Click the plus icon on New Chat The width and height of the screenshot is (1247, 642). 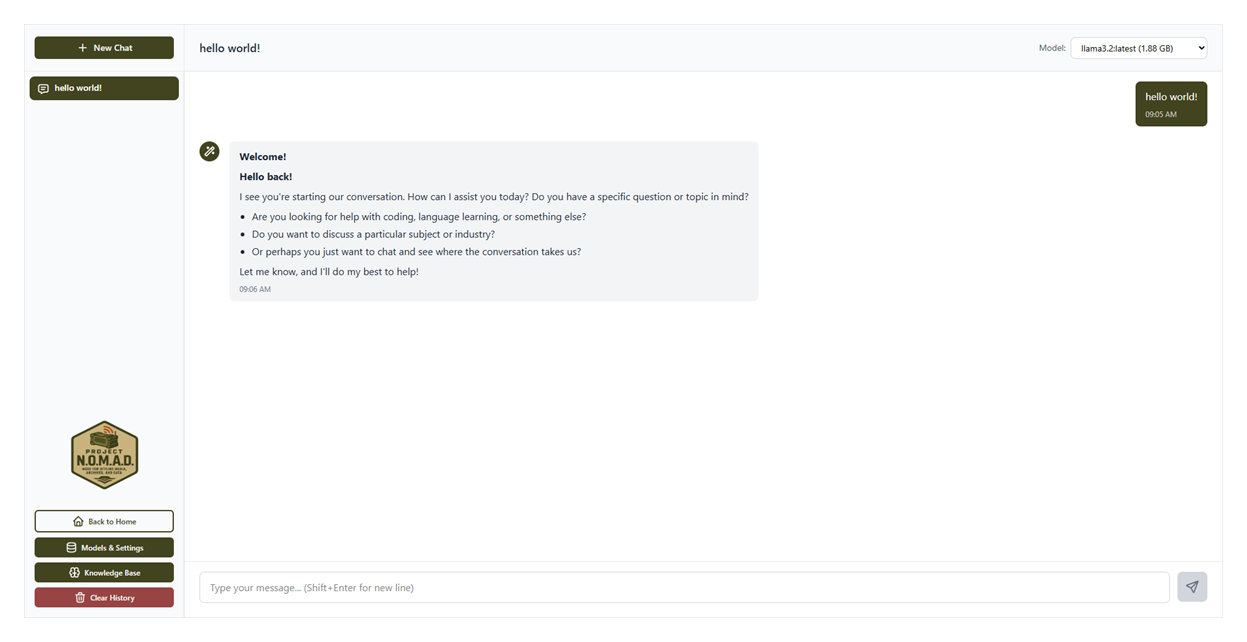tap(82, 48)
